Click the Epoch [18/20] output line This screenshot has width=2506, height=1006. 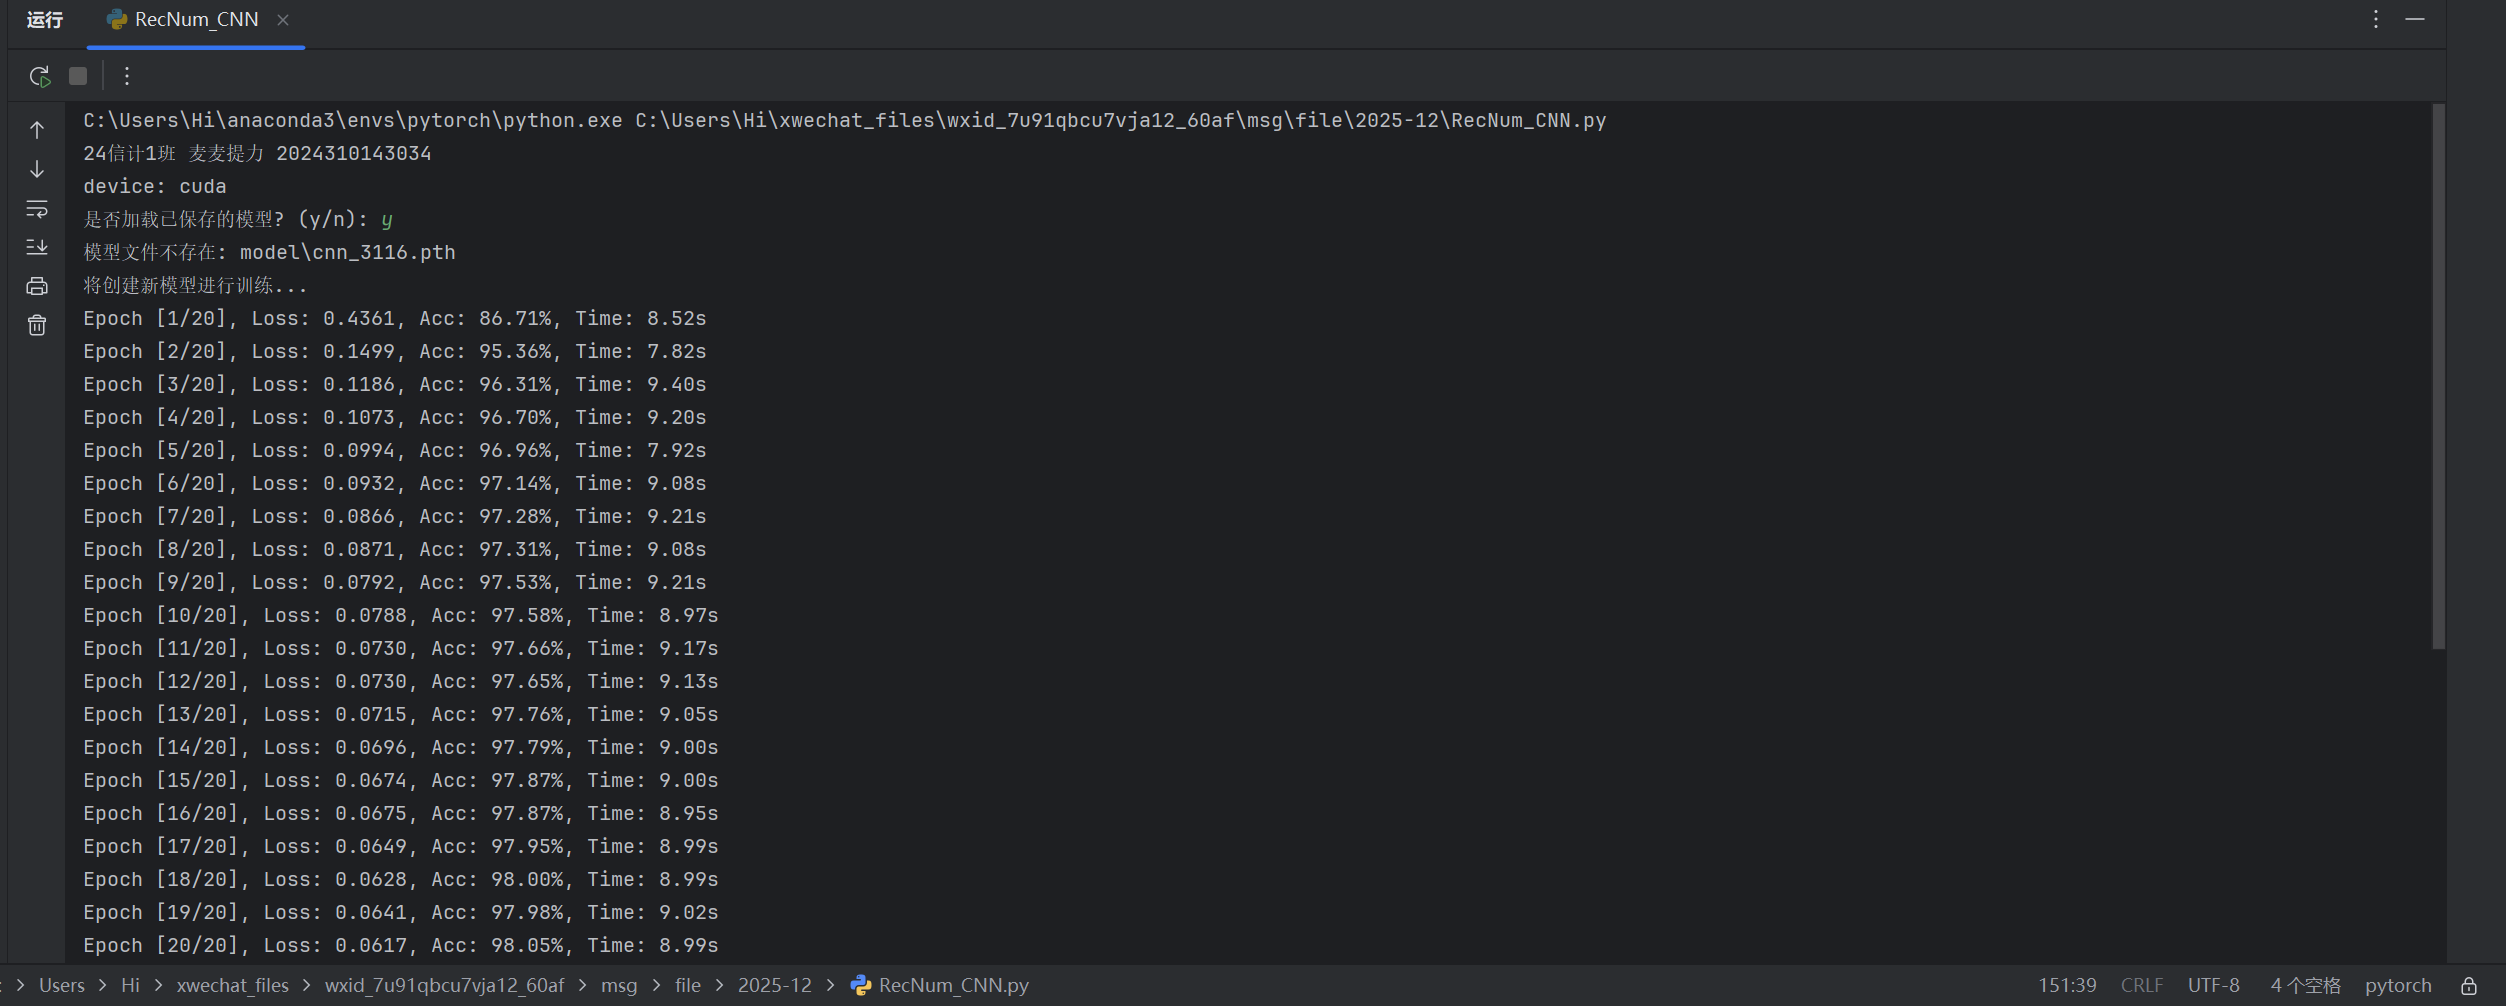[401, 880]
